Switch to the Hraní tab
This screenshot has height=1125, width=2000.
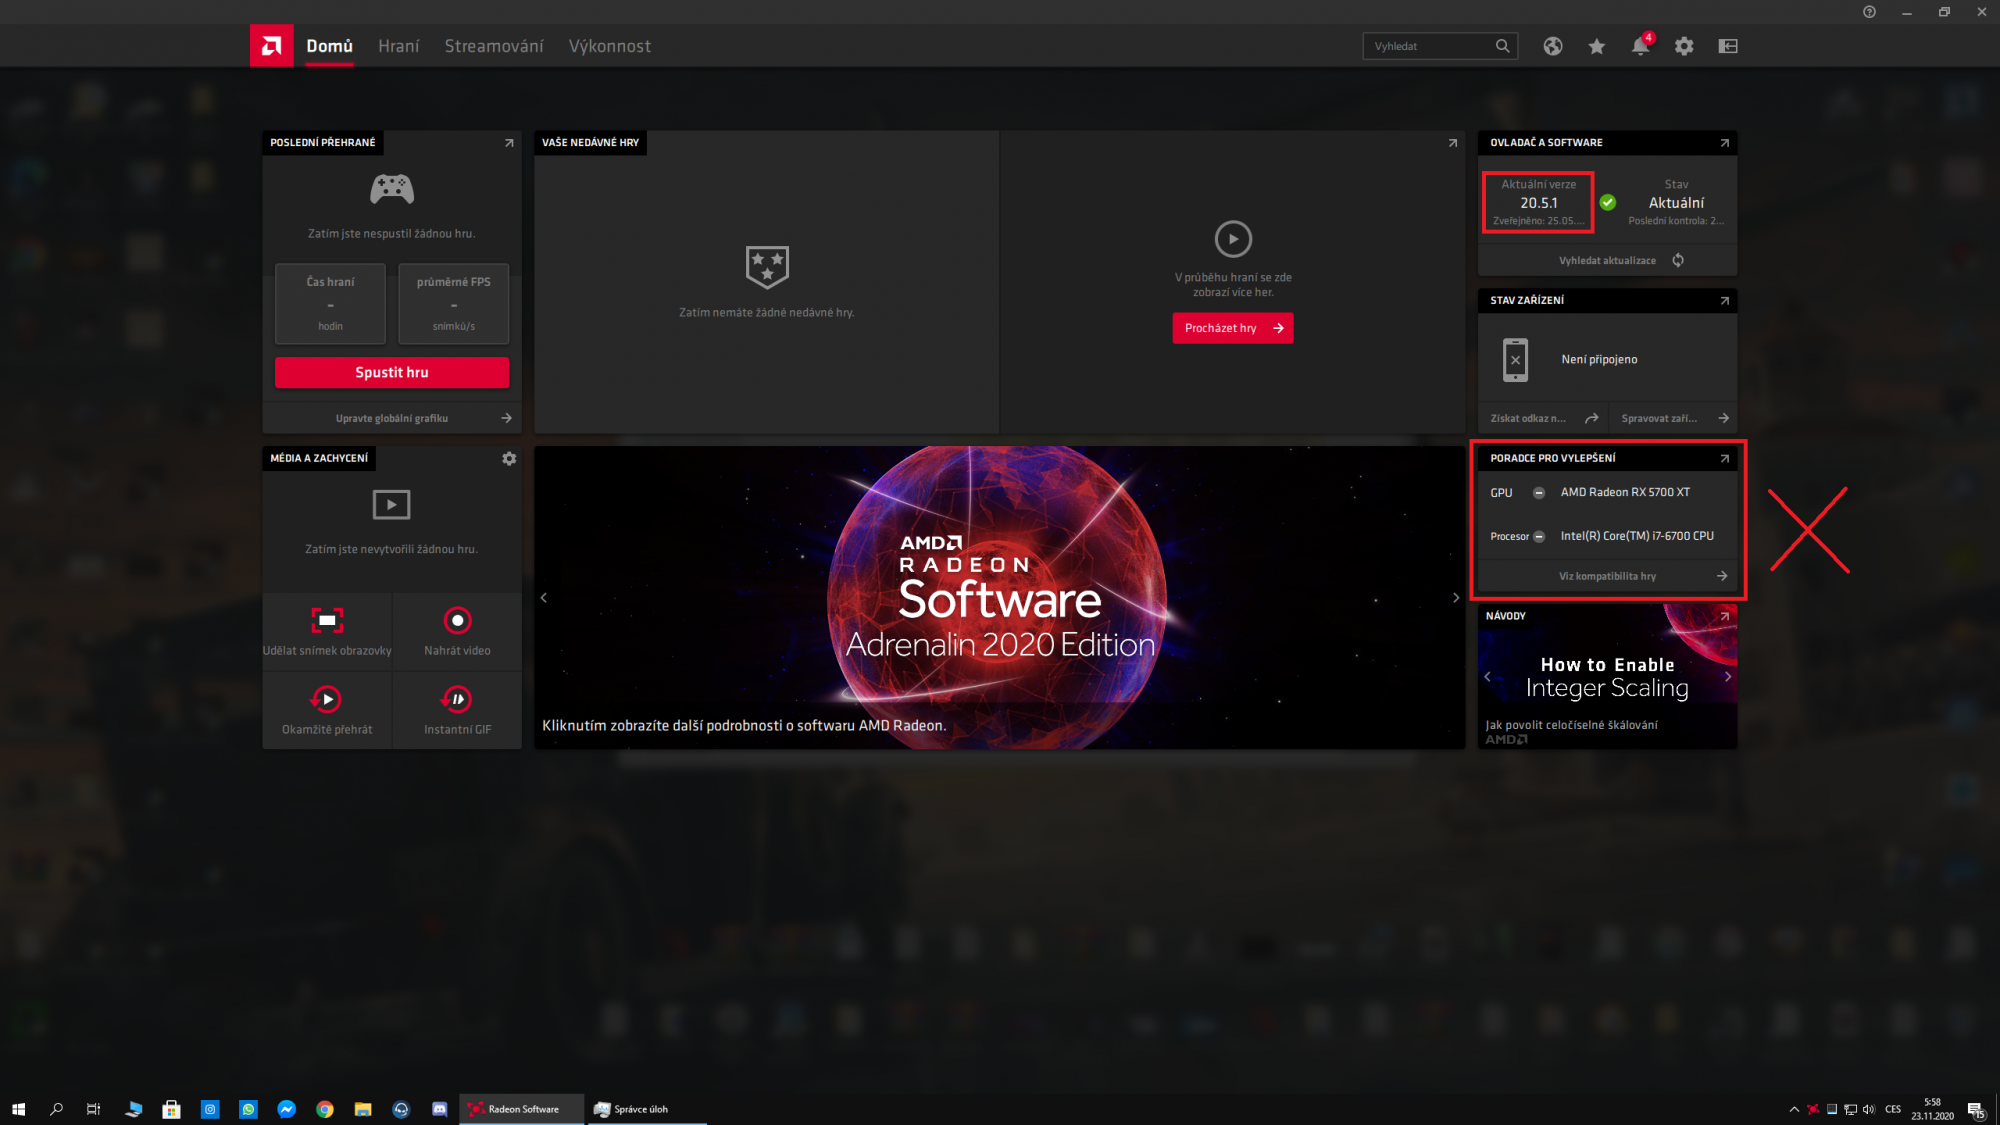coord(398,46)
